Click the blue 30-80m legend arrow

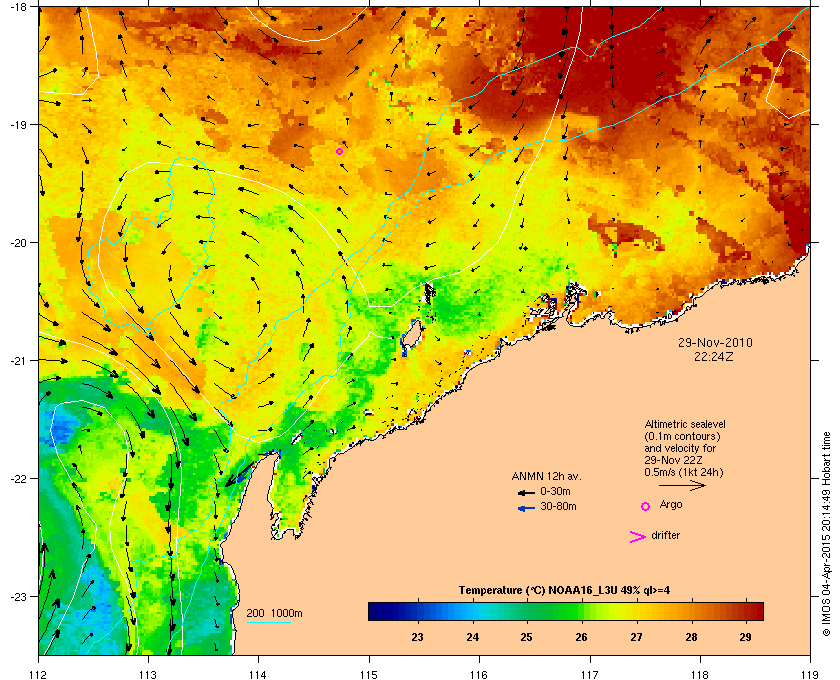pos(526,508)
